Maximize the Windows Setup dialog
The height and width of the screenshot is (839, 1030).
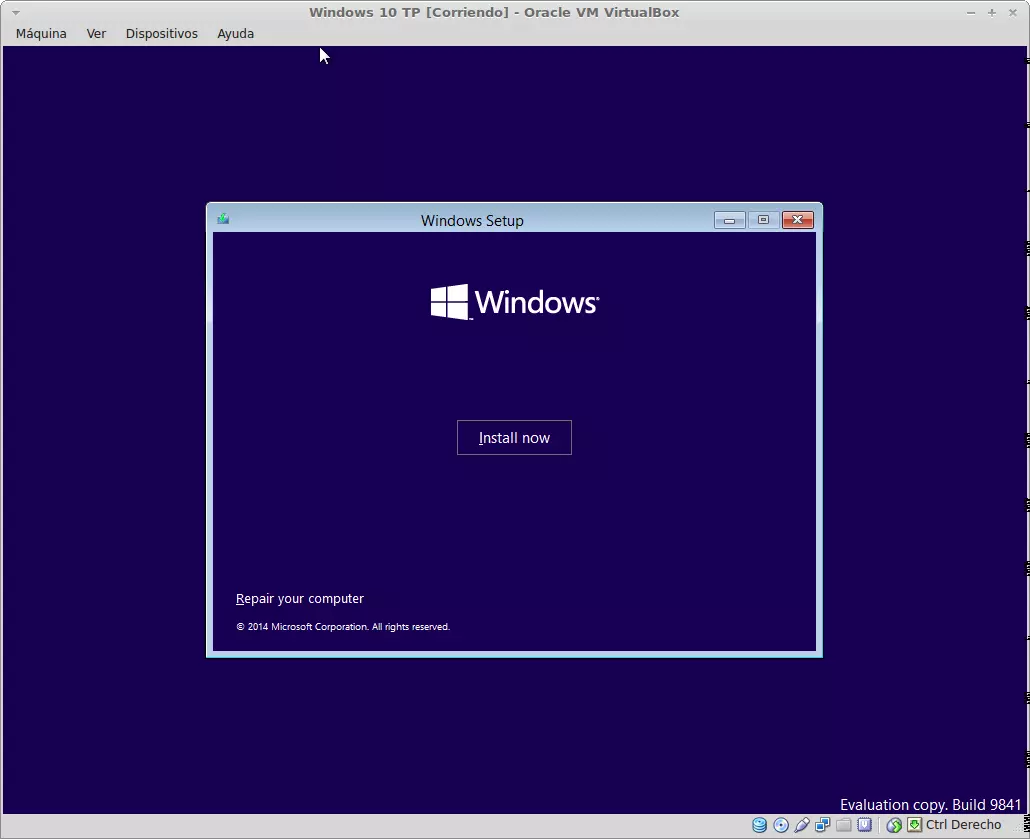(x=763, y=220)
